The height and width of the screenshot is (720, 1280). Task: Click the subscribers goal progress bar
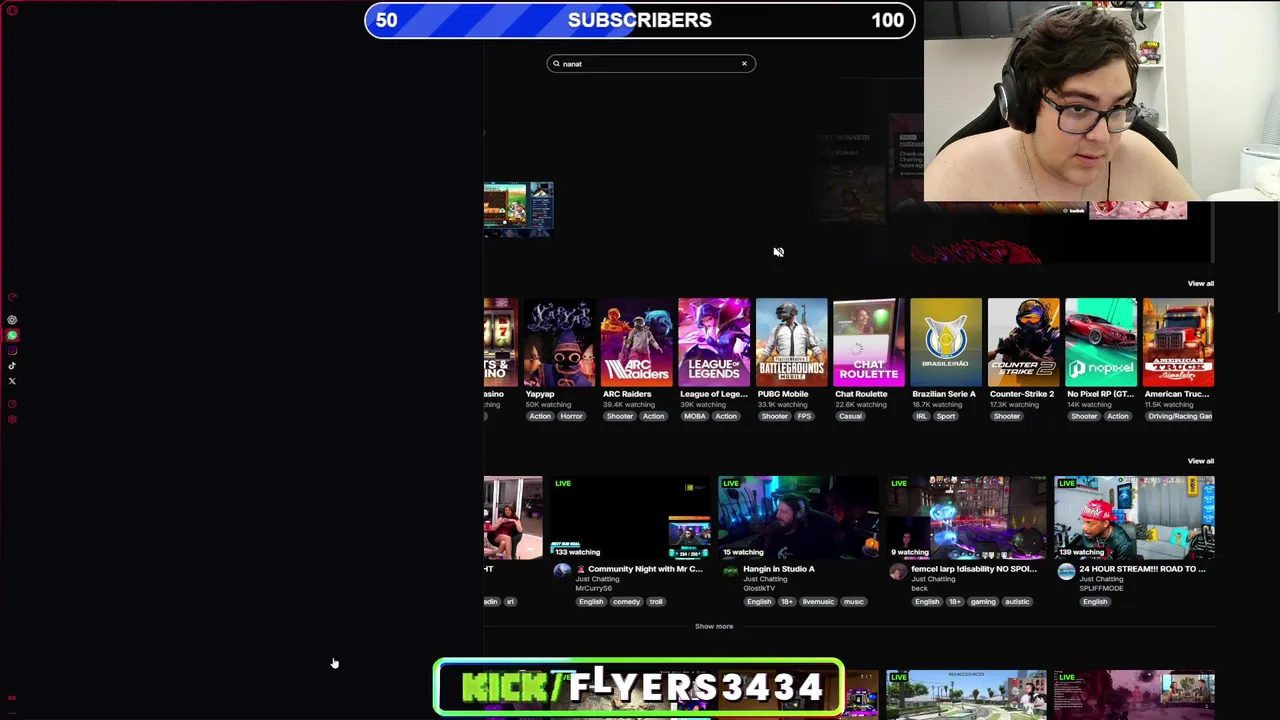640,20
